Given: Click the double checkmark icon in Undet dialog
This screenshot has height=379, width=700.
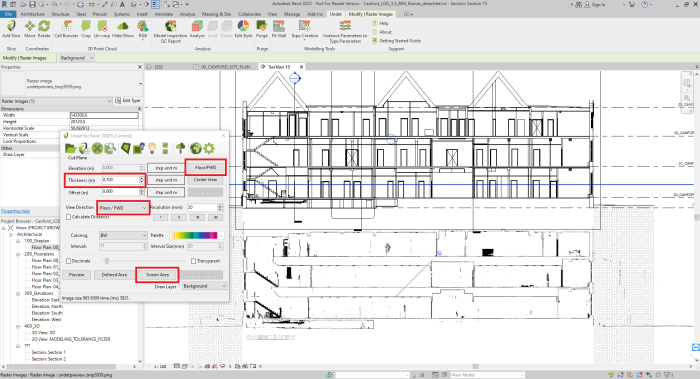Looking at the screenshot, I should tap(165, 148).
